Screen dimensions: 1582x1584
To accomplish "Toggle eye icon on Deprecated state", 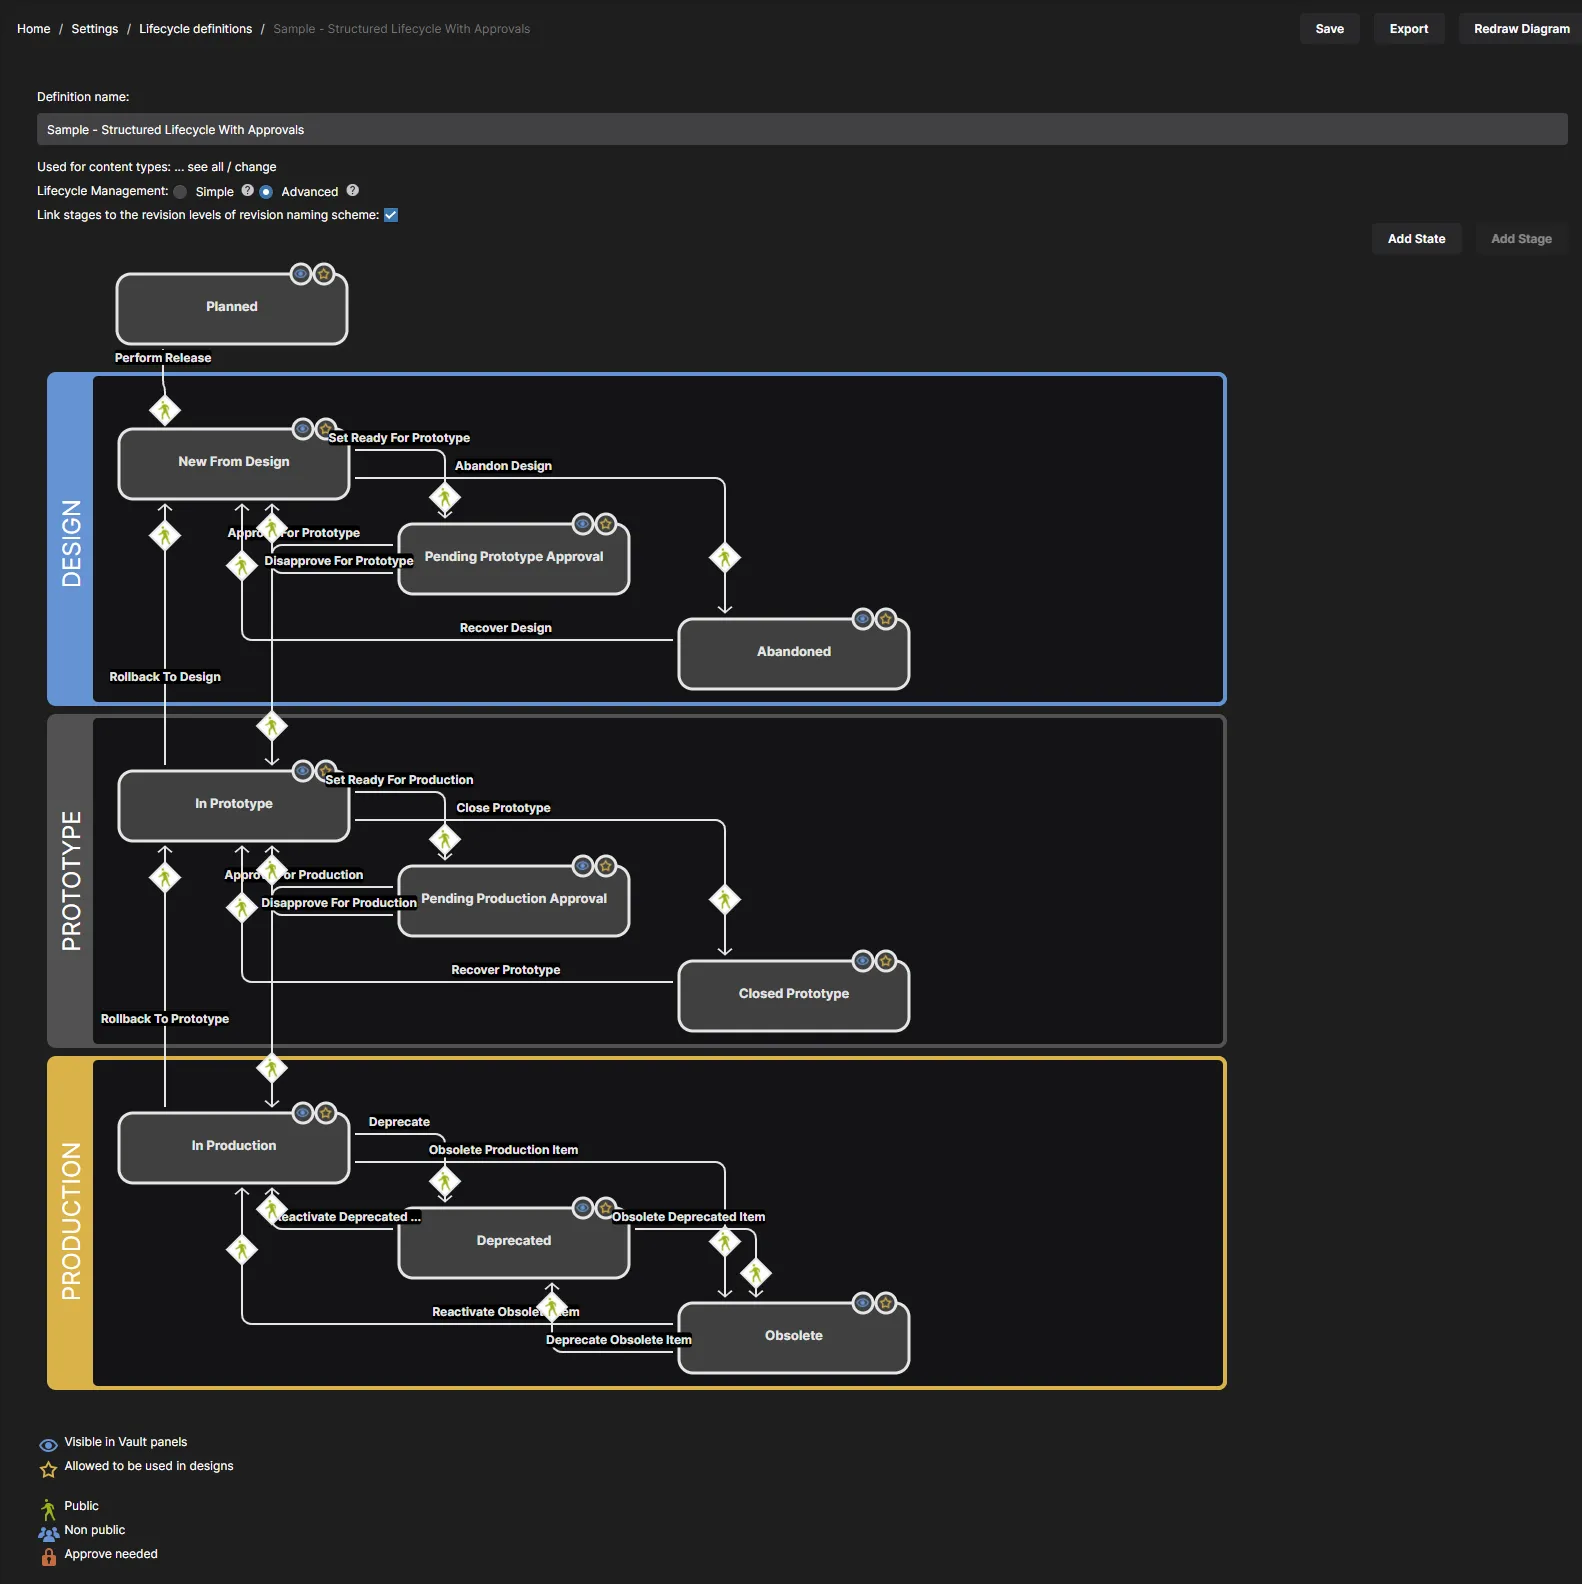I will tap(583, 1208).
